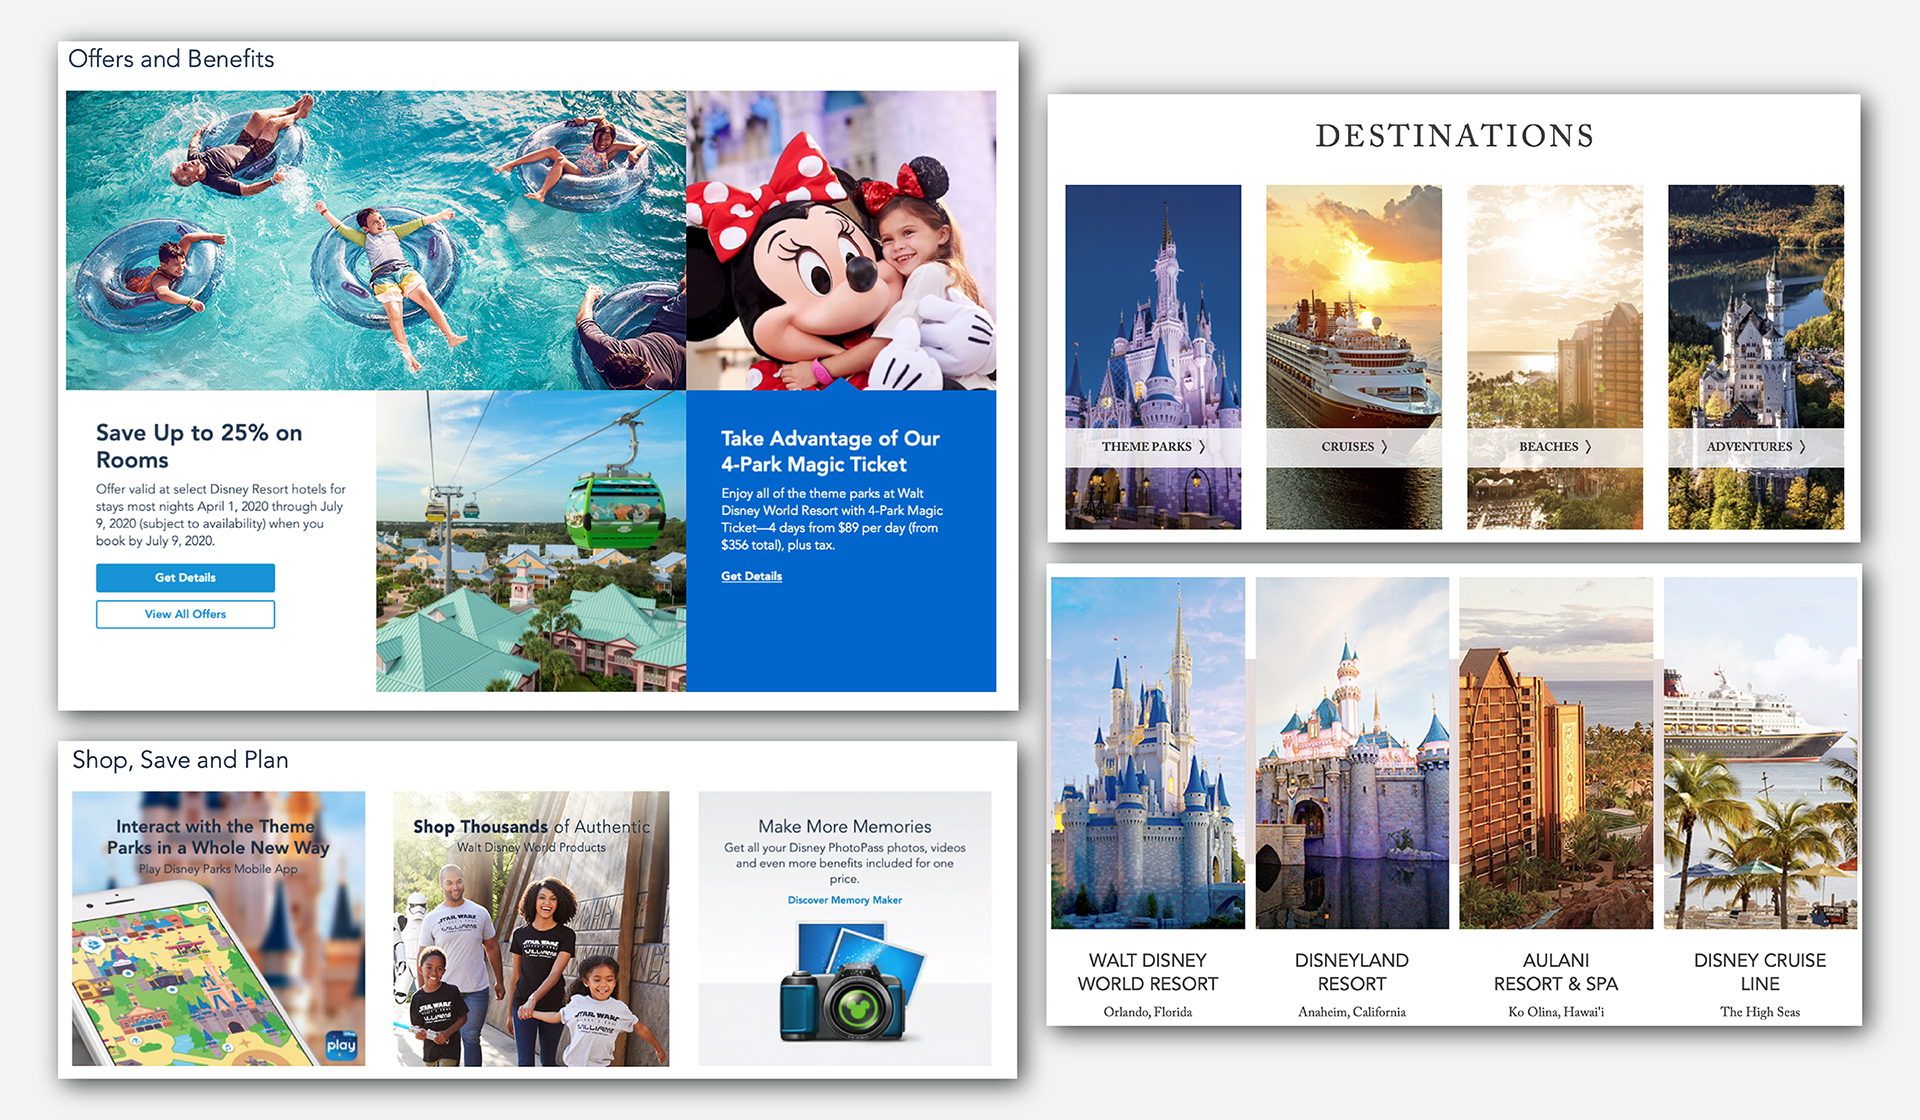Select the Walt Disney World Resort image

pos(1148,752)
